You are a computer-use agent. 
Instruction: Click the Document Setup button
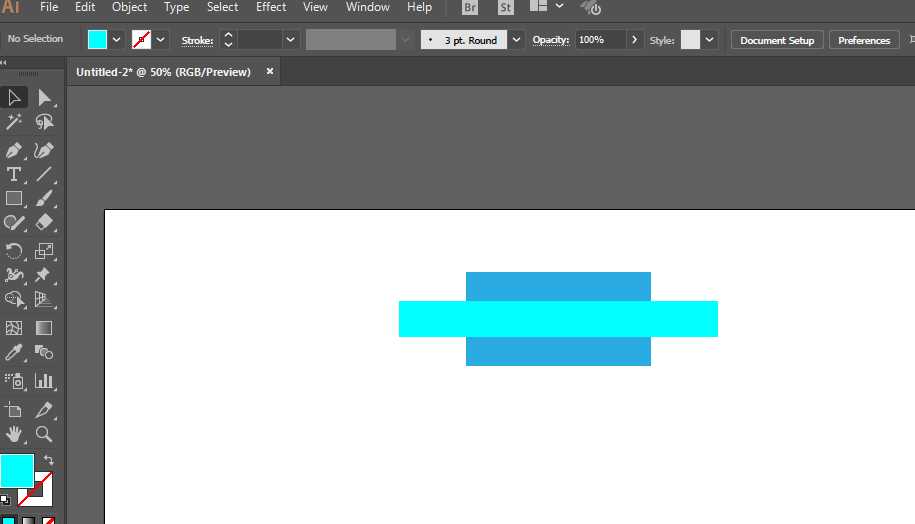click(777, 40)
